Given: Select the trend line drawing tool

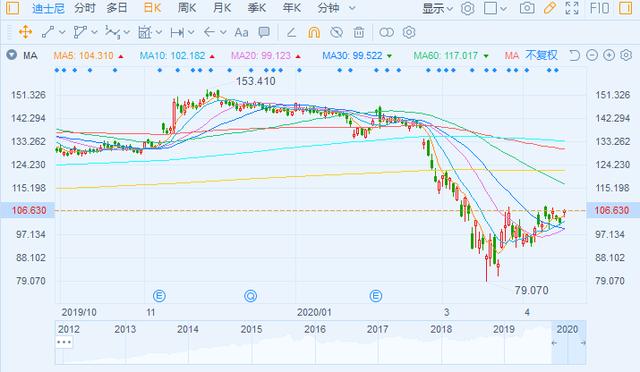Looking at the screenshot, I should 48,32.
